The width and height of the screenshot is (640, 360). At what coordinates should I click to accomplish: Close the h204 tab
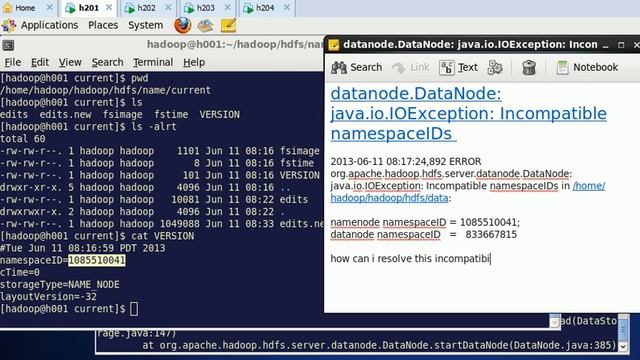[x=287, y=7]
